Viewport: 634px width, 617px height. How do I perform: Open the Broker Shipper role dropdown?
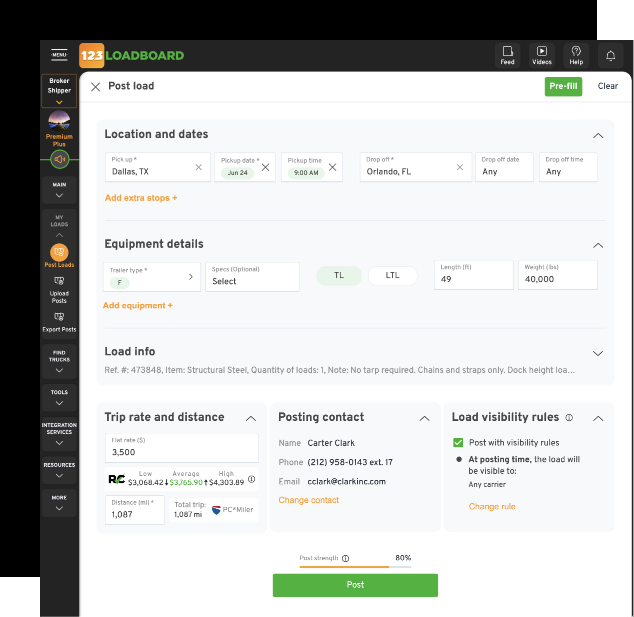tap(59, 91)
